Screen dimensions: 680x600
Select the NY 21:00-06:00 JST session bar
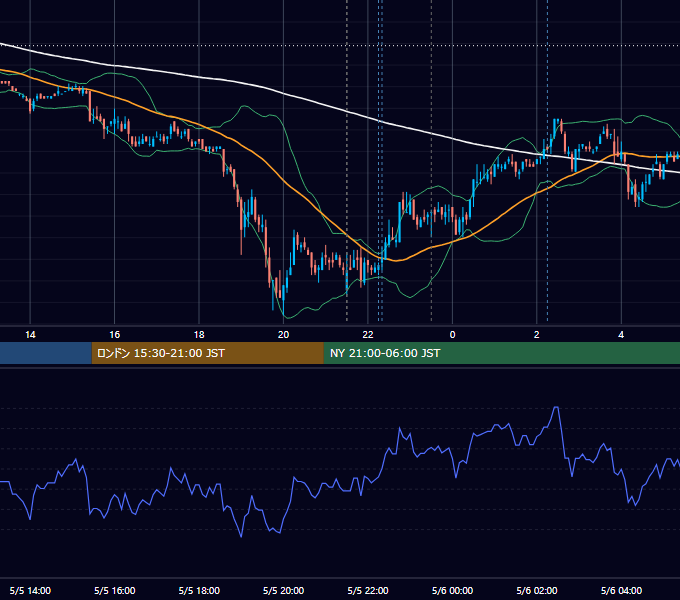[502, 353]
